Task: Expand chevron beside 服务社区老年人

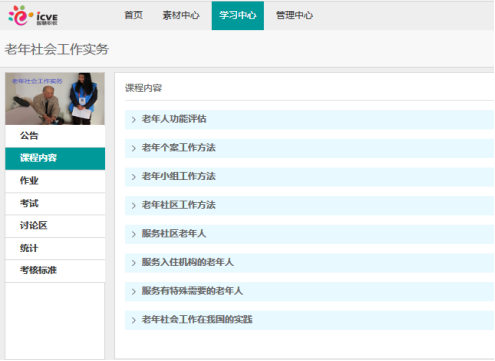Action: [x=134, y=234]
